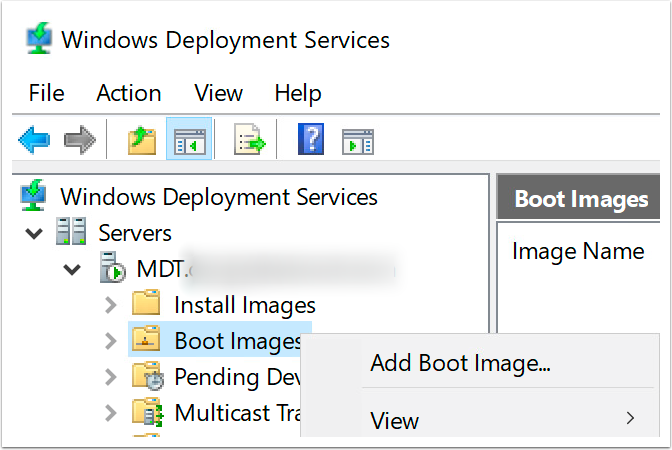Click the Image Name column header
This screenshot has width=672, height=450.
point(578,251)
